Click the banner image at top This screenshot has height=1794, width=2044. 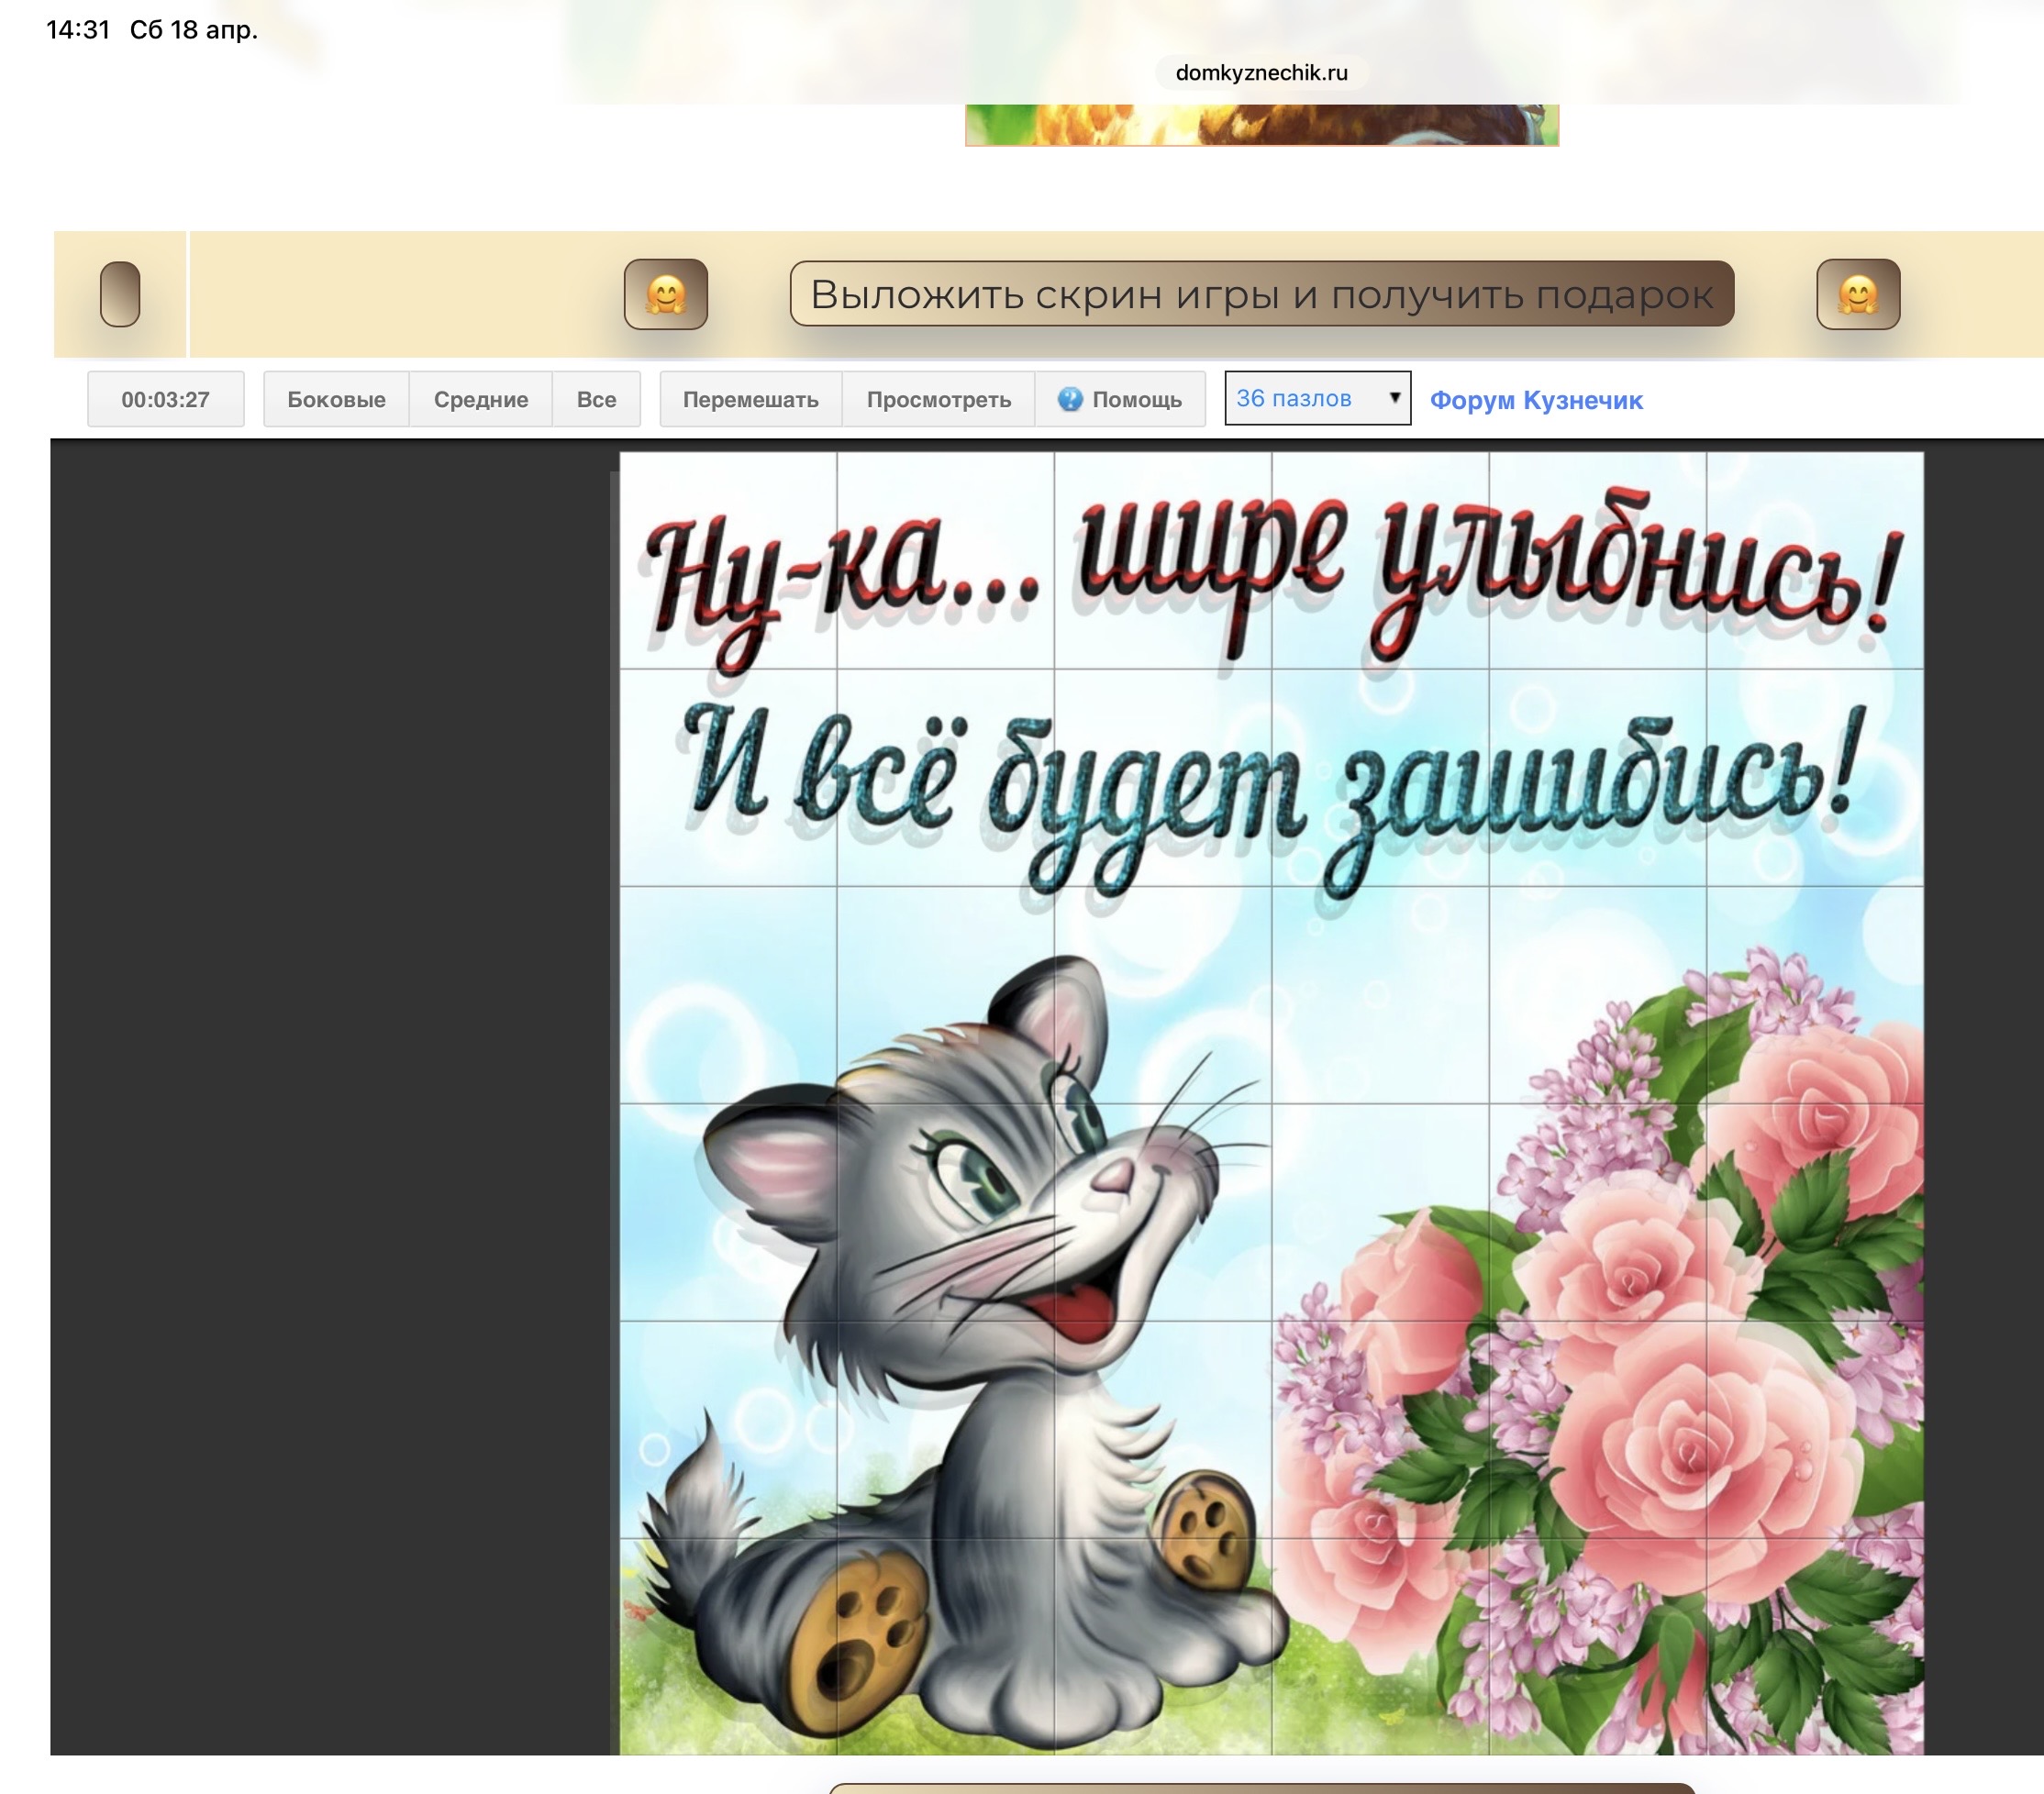coord(1261,125)
